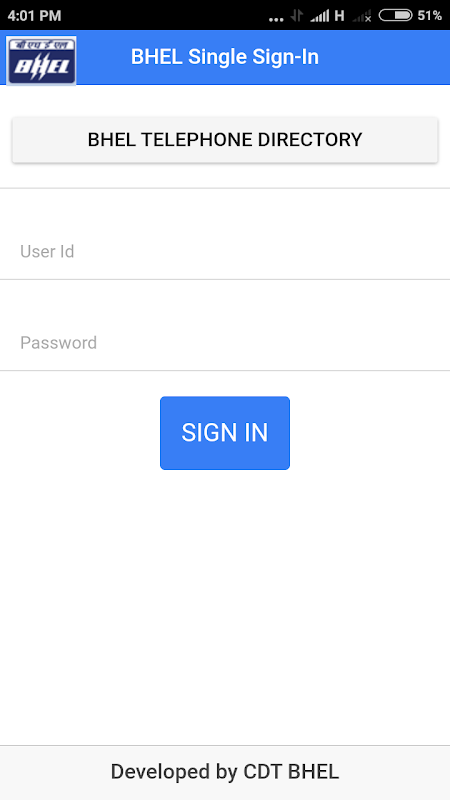Select the Password placeholder text

tap(58, 342)
